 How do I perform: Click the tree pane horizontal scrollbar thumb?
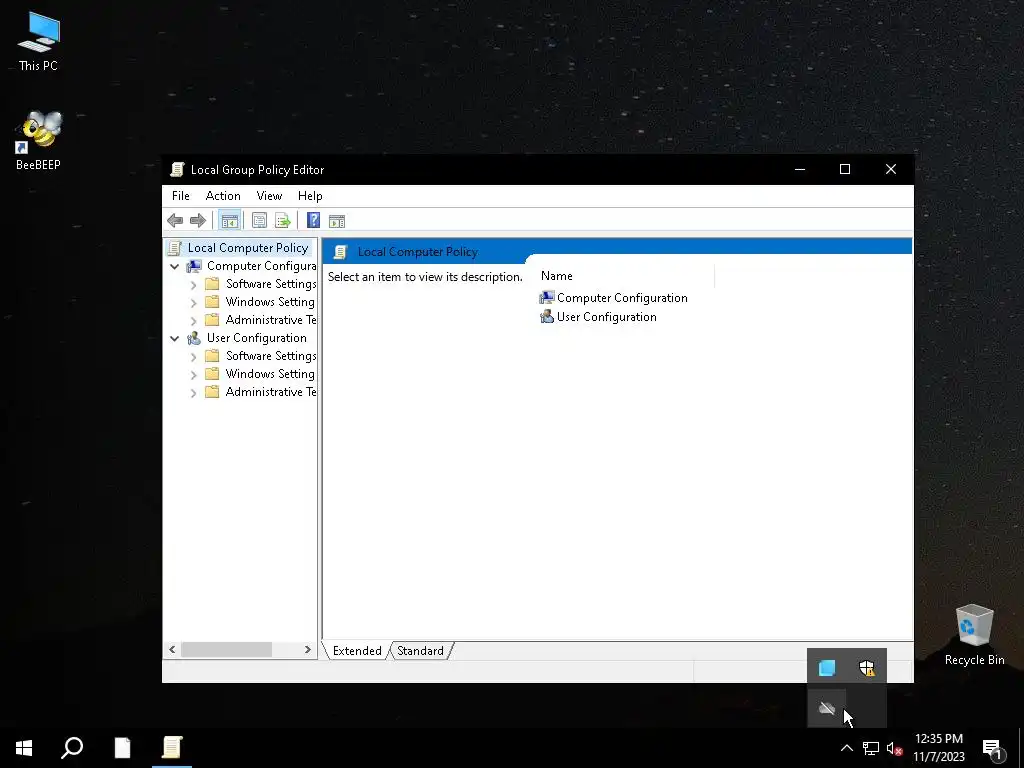point(226,649)
